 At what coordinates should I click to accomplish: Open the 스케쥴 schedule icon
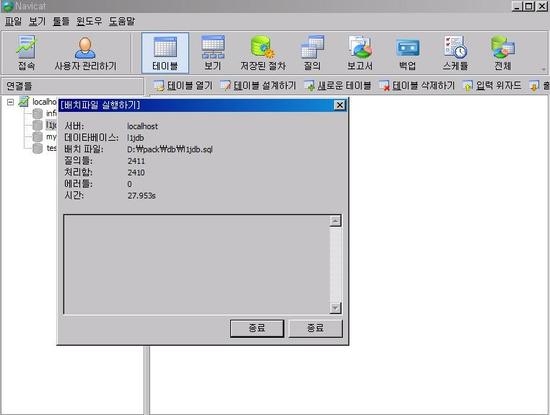pos(455,53)
